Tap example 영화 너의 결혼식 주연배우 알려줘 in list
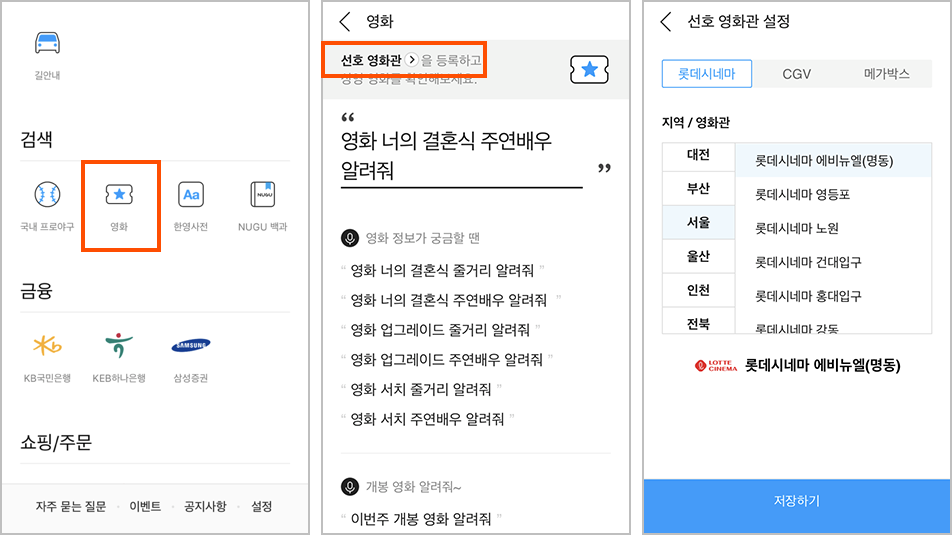 coord(449,300)
